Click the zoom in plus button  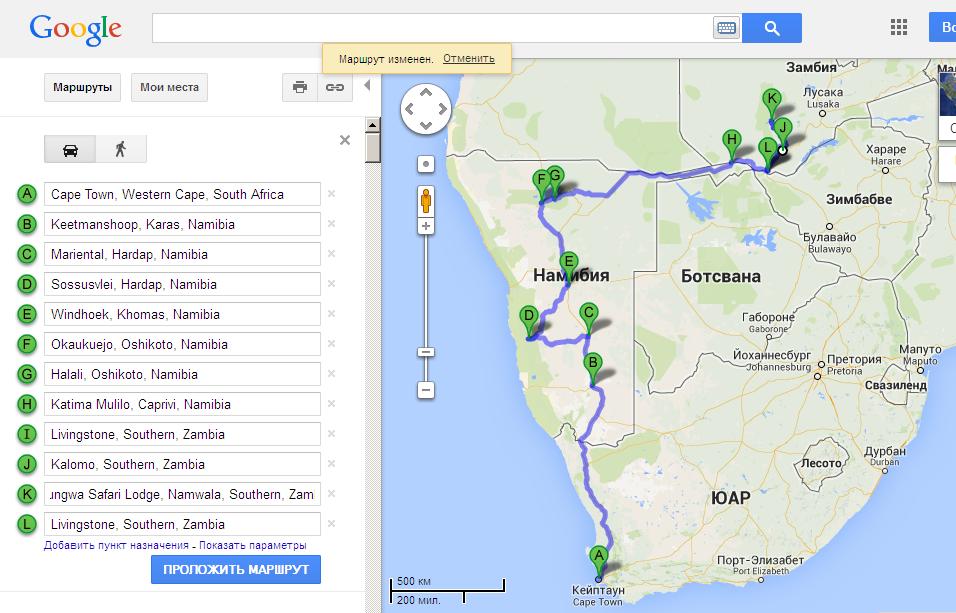tap(426, 227)
